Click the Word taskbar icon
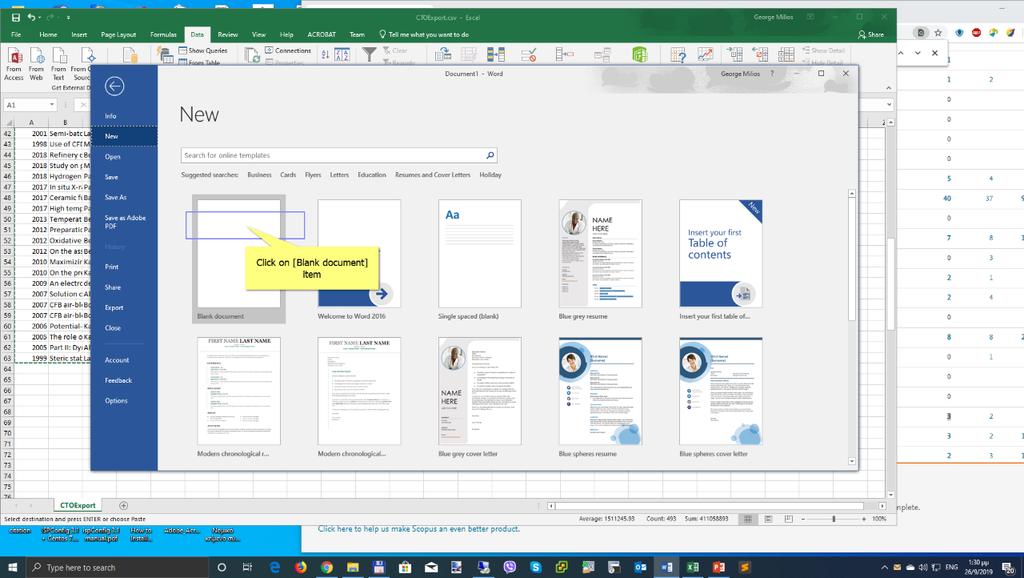The image size is (1024, 578). click(x=666, y=567)
